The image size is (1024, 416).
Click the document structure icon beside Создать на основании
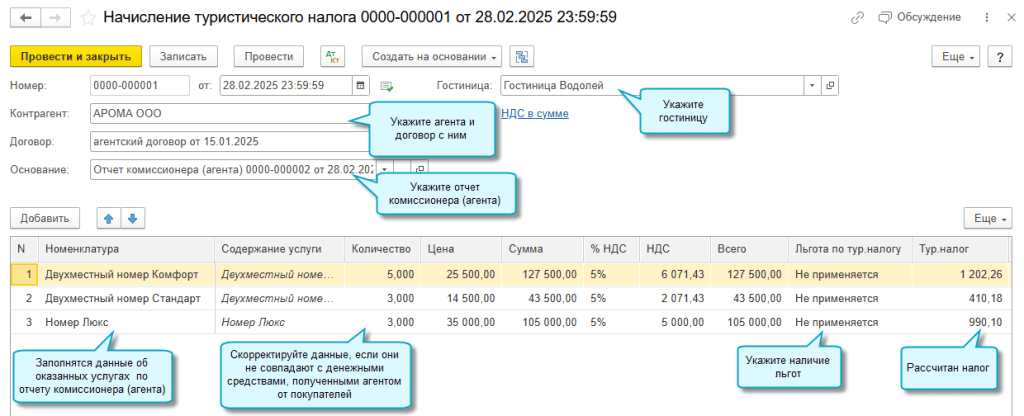tap(522, 57)
